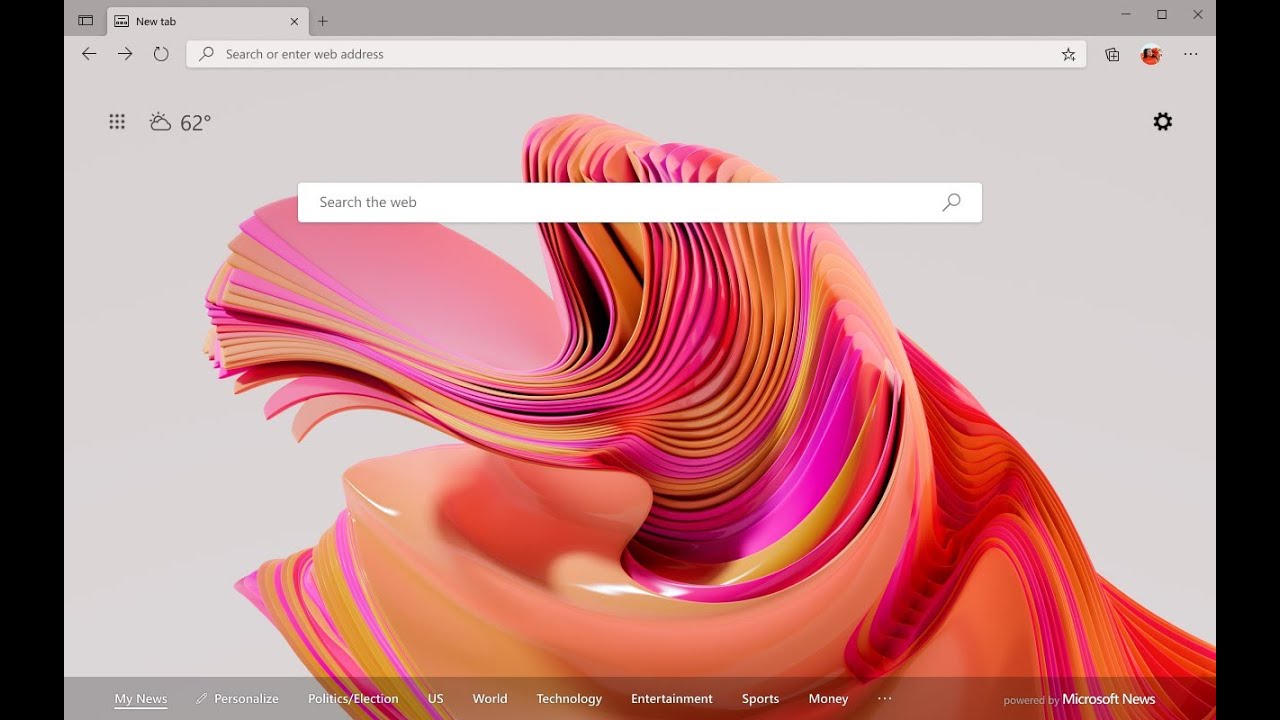
Task: Open the vertical tabs panel icon
Action: pyautogui.click(x=86, y=21)
